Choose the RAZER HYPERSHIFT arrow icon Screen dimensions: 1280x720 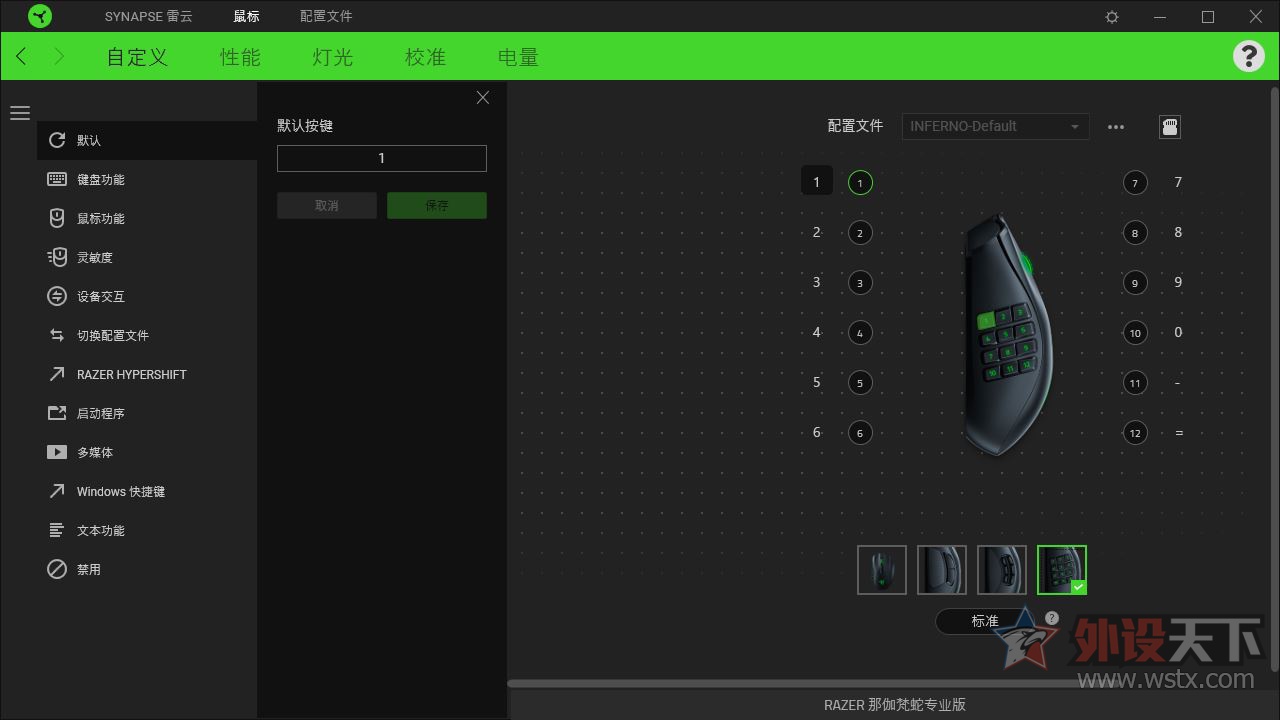pyautogui.click(x=57, y=375)
